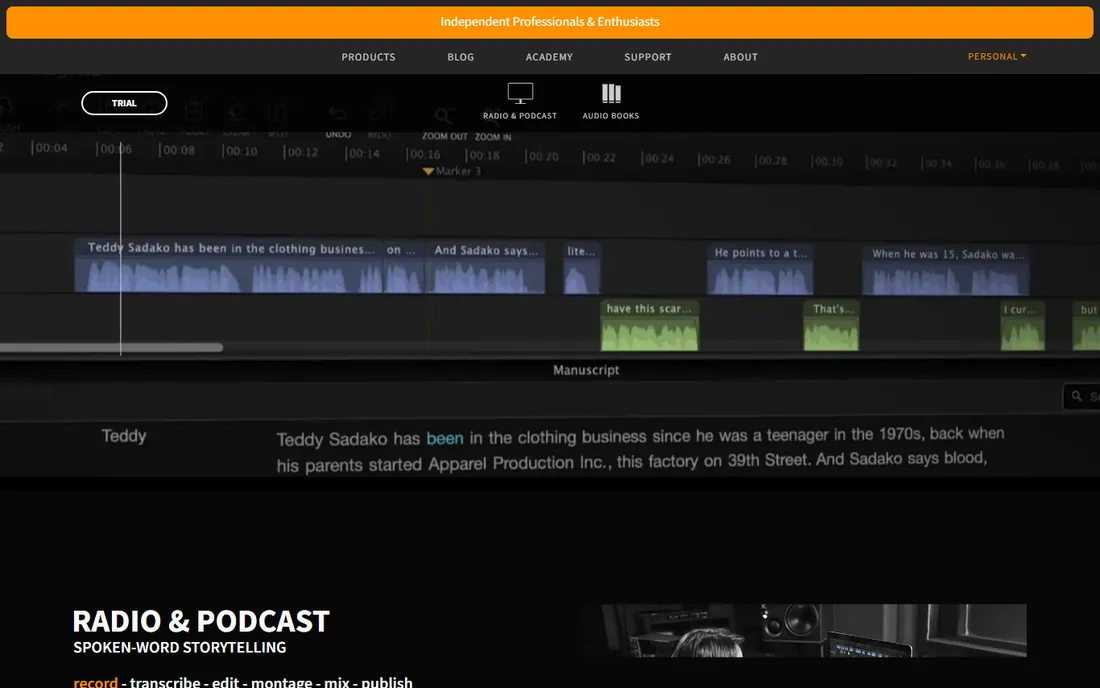Select the 'lite...' audio clip
This screenshot has height=688, width=1100.
point(582,268)
